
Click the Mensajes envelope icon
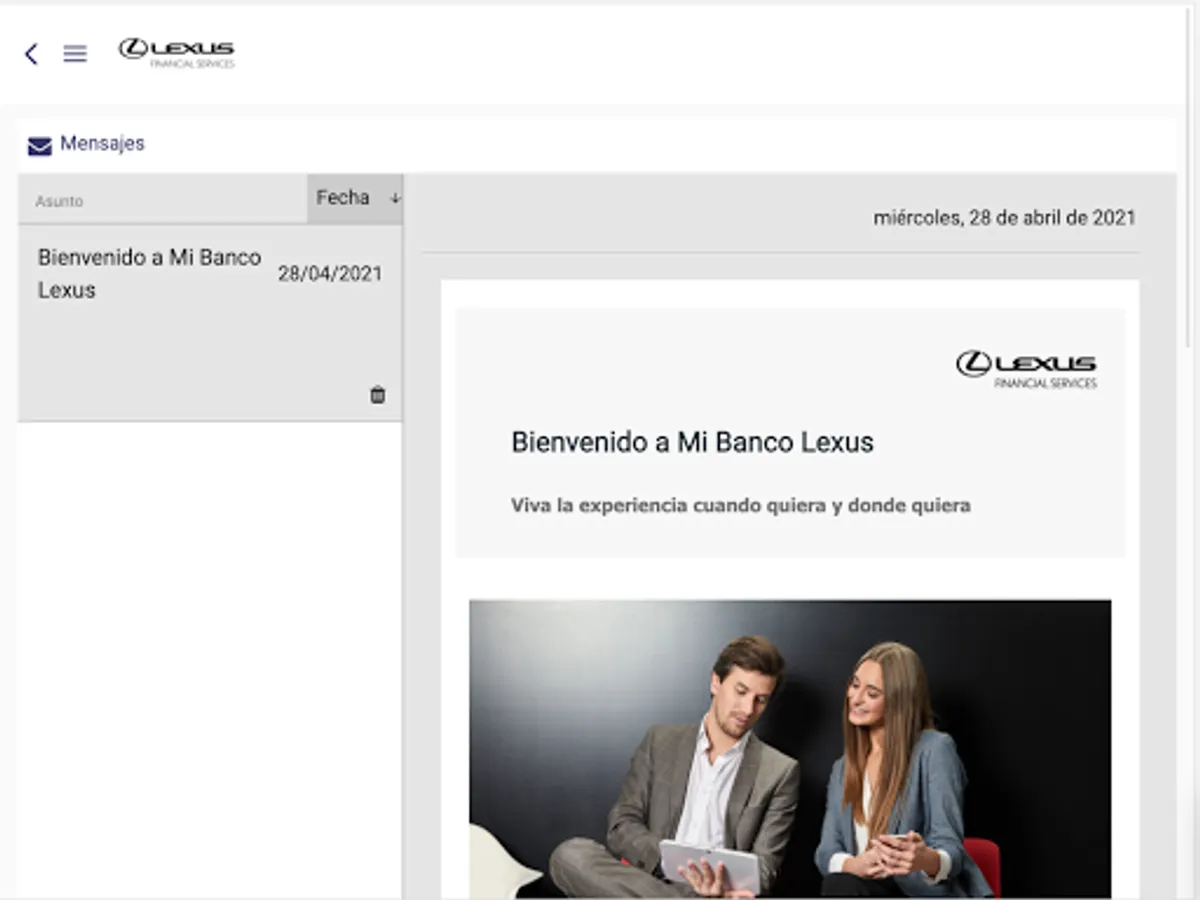tap(40, 147)
